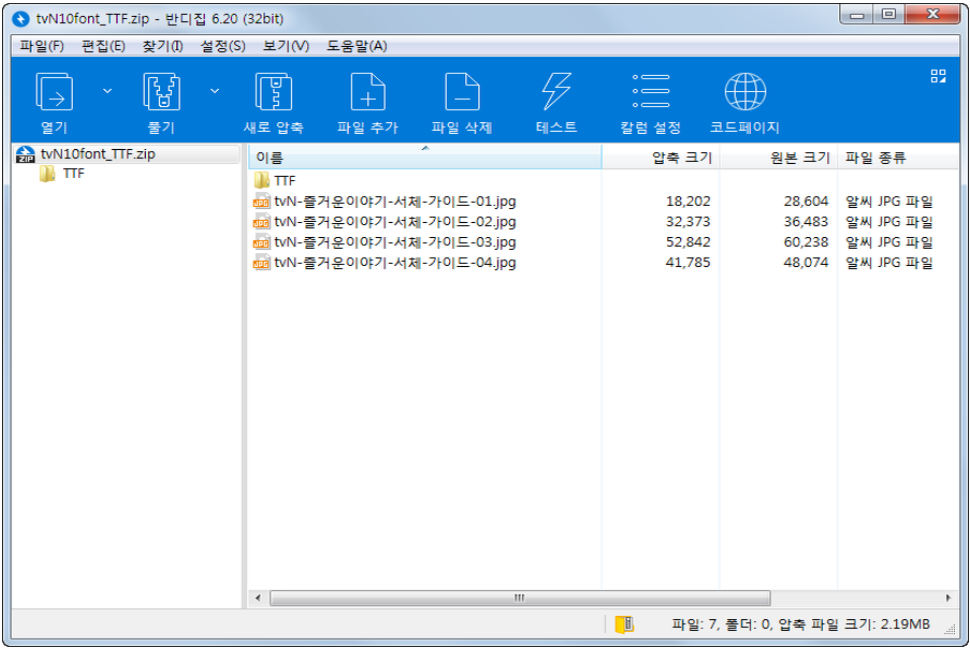Select tvN10font_TTF.zip in the tree panel

click(98, 154)
